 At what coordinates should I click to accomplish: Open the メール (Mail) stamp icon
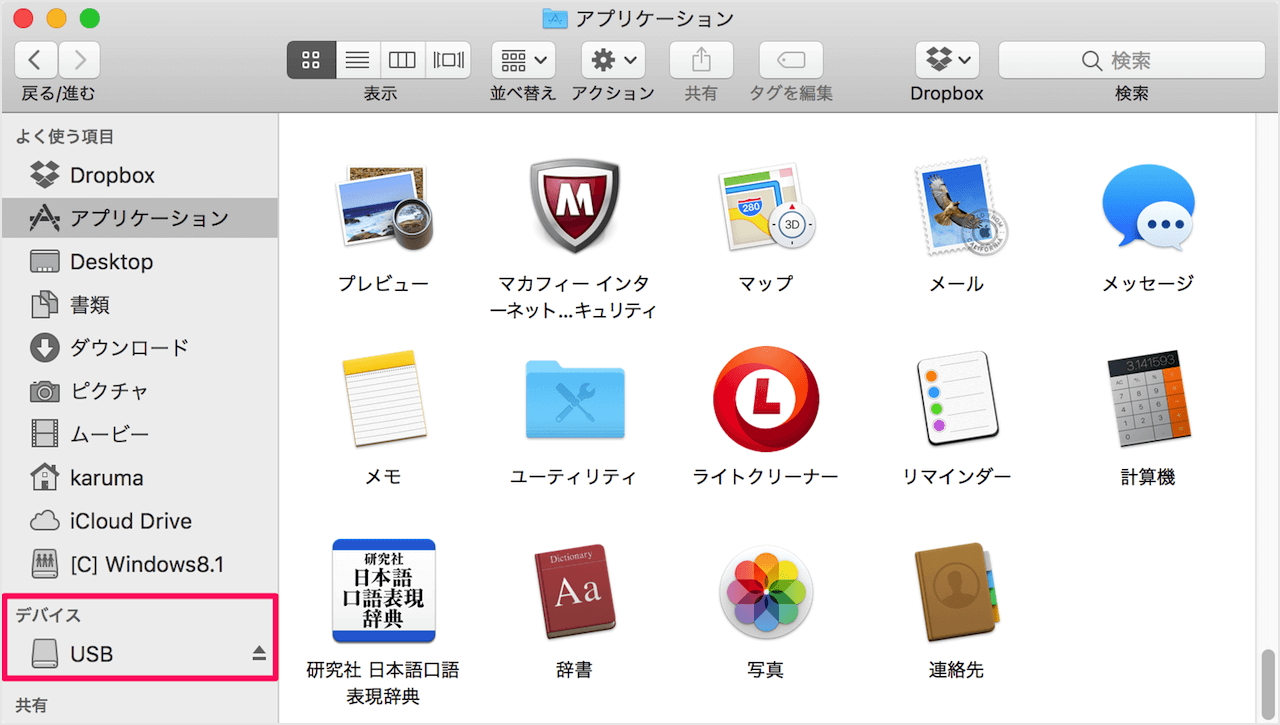(958, 207)
